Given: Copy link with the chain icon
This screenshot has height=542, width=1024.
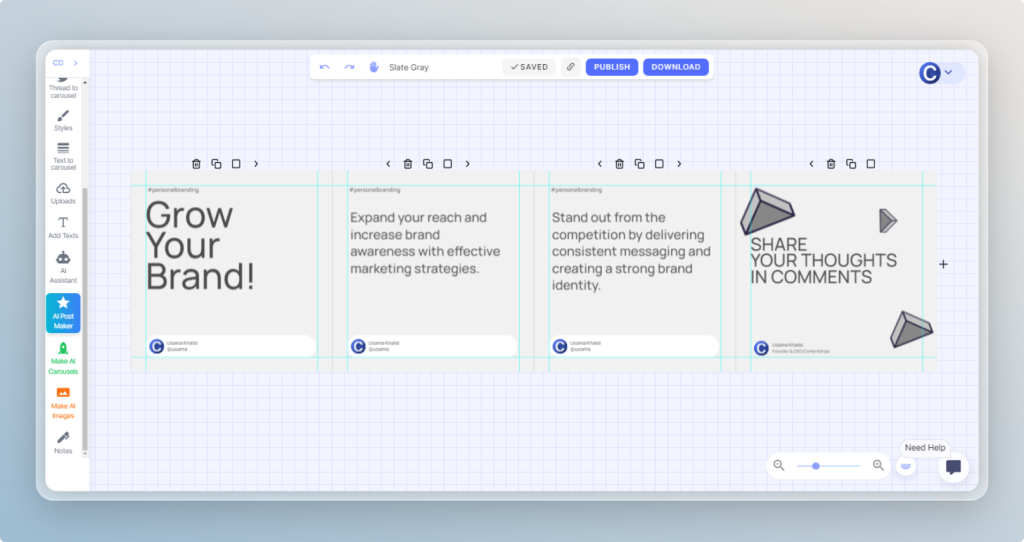Looking at the screenshot, I should coord(570,67).
